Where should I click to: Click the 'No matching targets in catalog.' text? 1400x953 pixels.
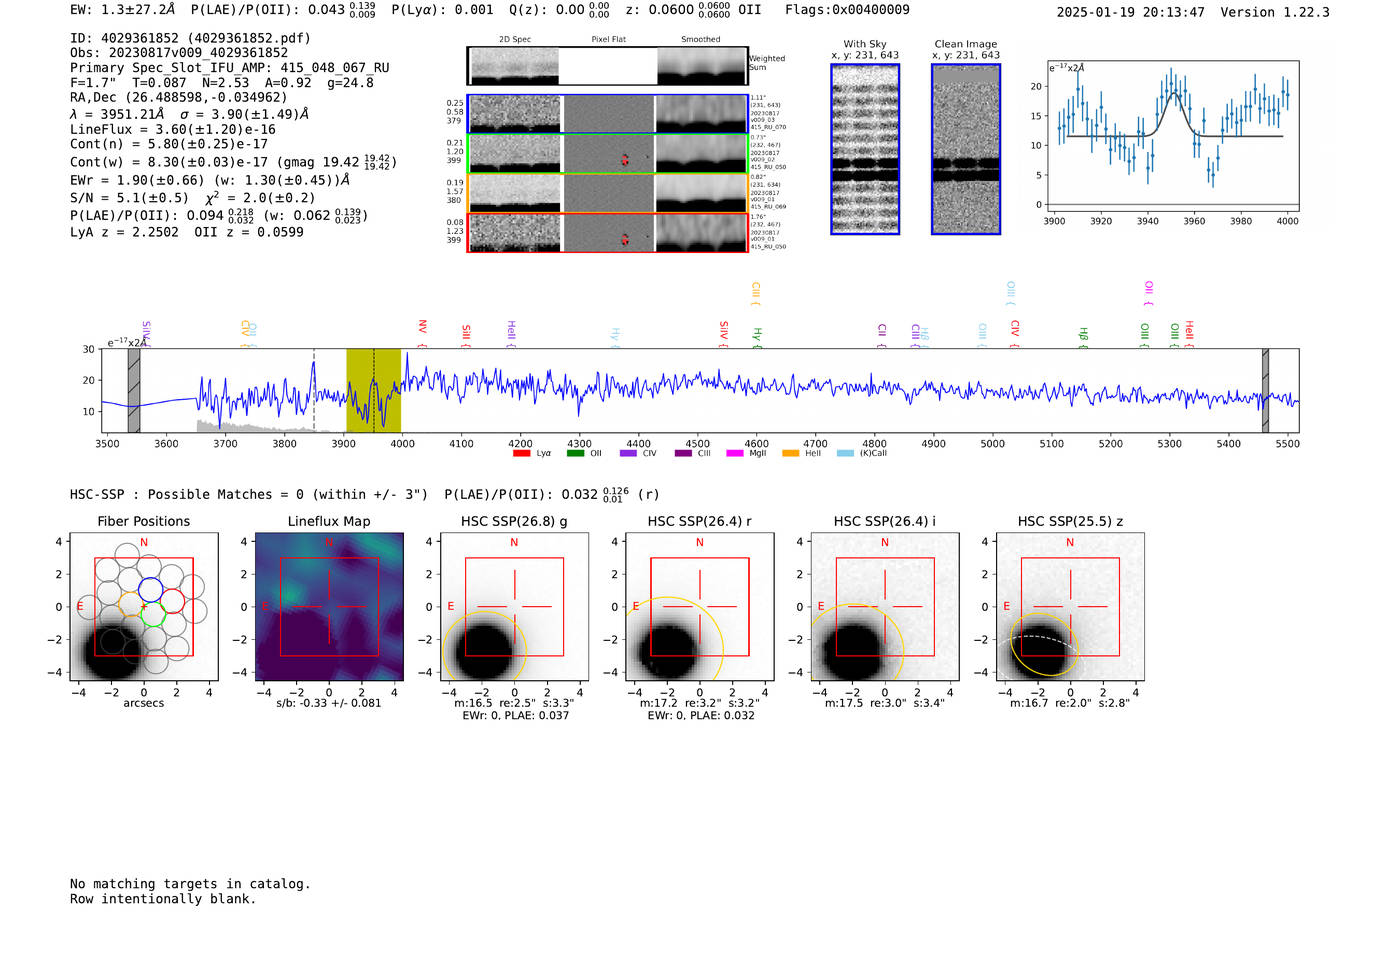190,884
